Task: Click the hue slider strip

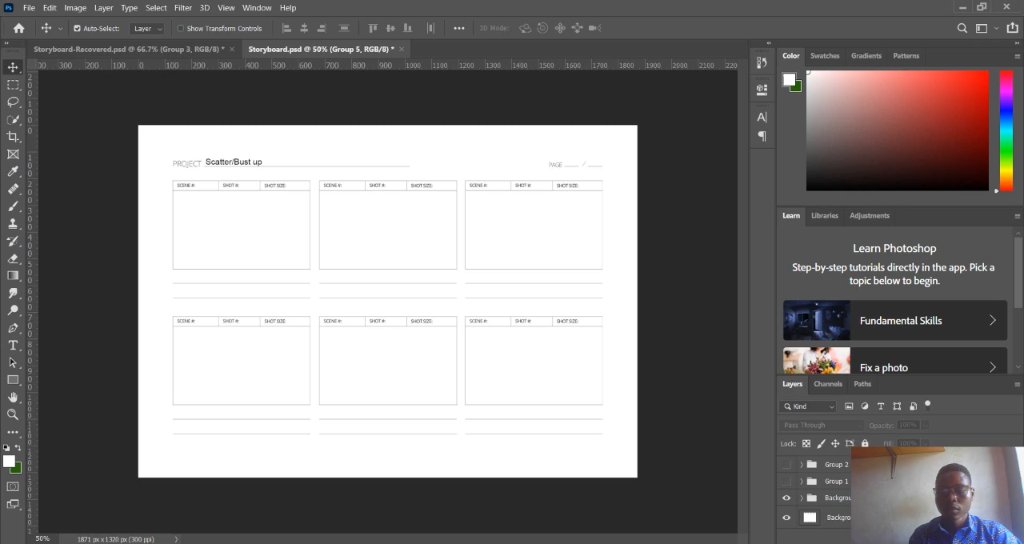Action: pyautogui.click(x=1006, y=131)
